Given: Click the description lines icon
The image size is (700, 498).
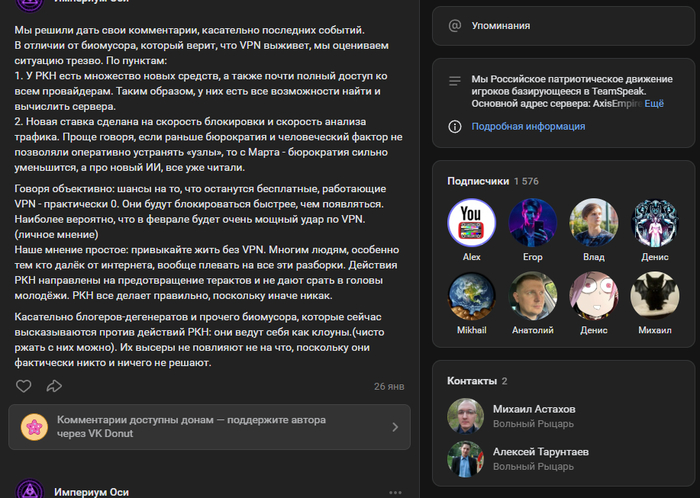Looking at the screenshot, I should point(455,81).
